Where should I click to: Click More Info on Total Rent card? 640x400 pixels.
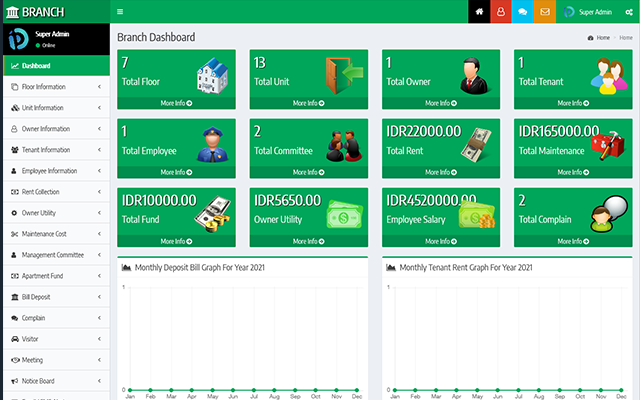point(441,172)
